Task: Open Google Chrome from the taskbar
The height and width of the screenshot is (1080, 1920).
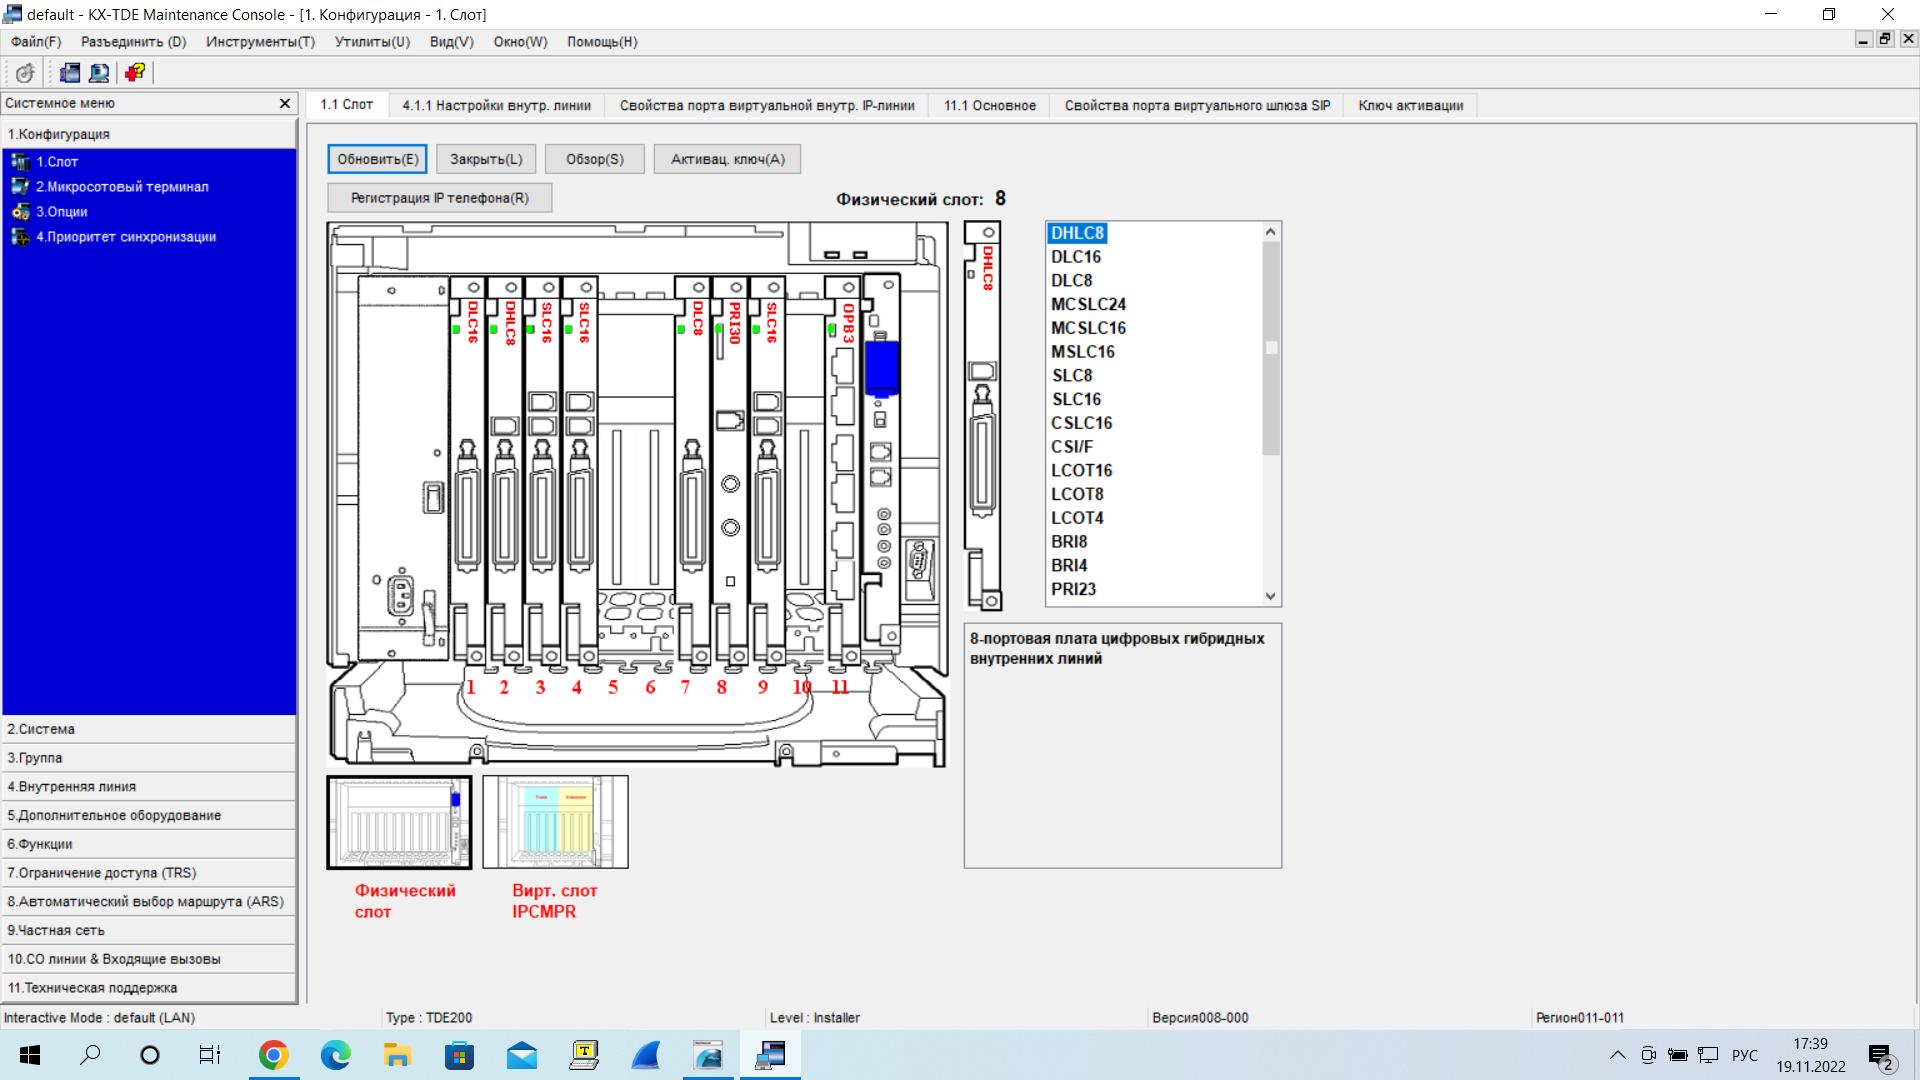Action: (273, 1055)
